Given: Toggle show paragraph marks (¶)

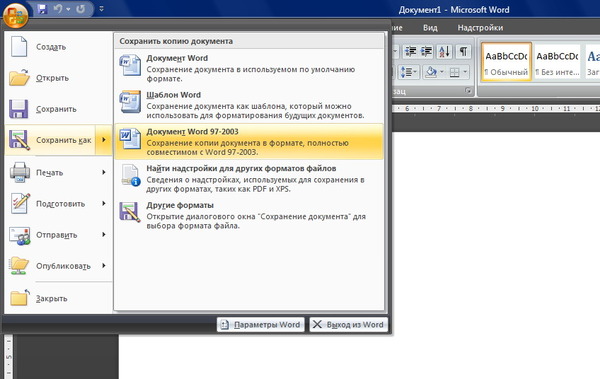Looking at the screenshot, I should point(463,51).
